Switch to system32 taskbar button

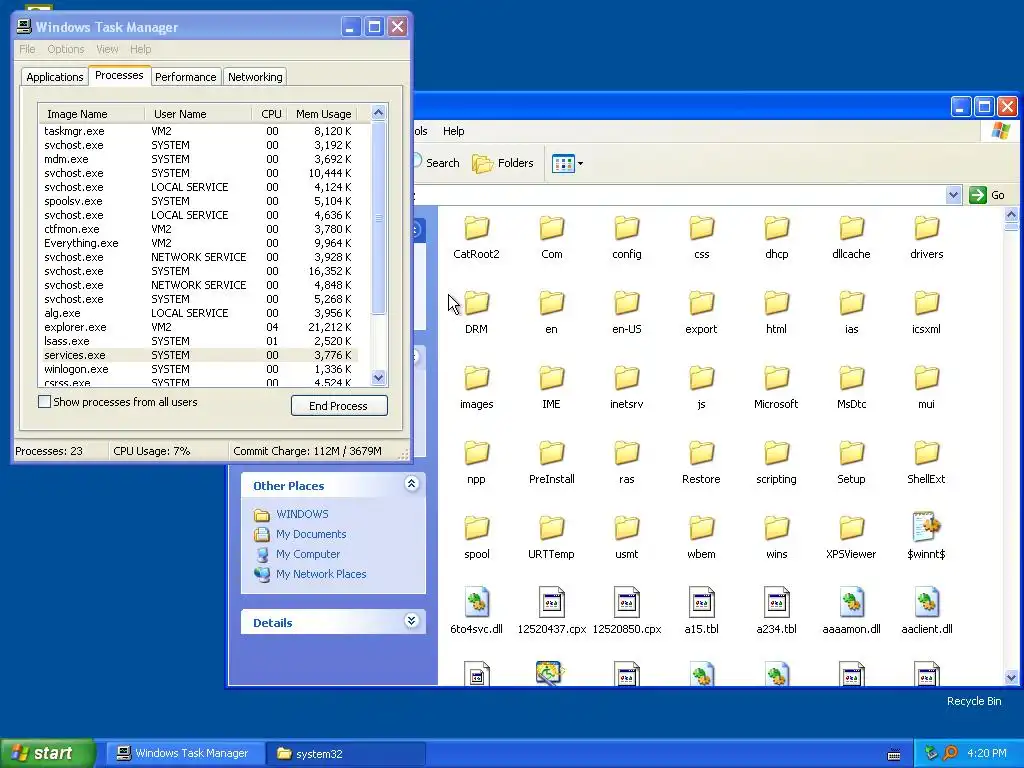point(346,754)
